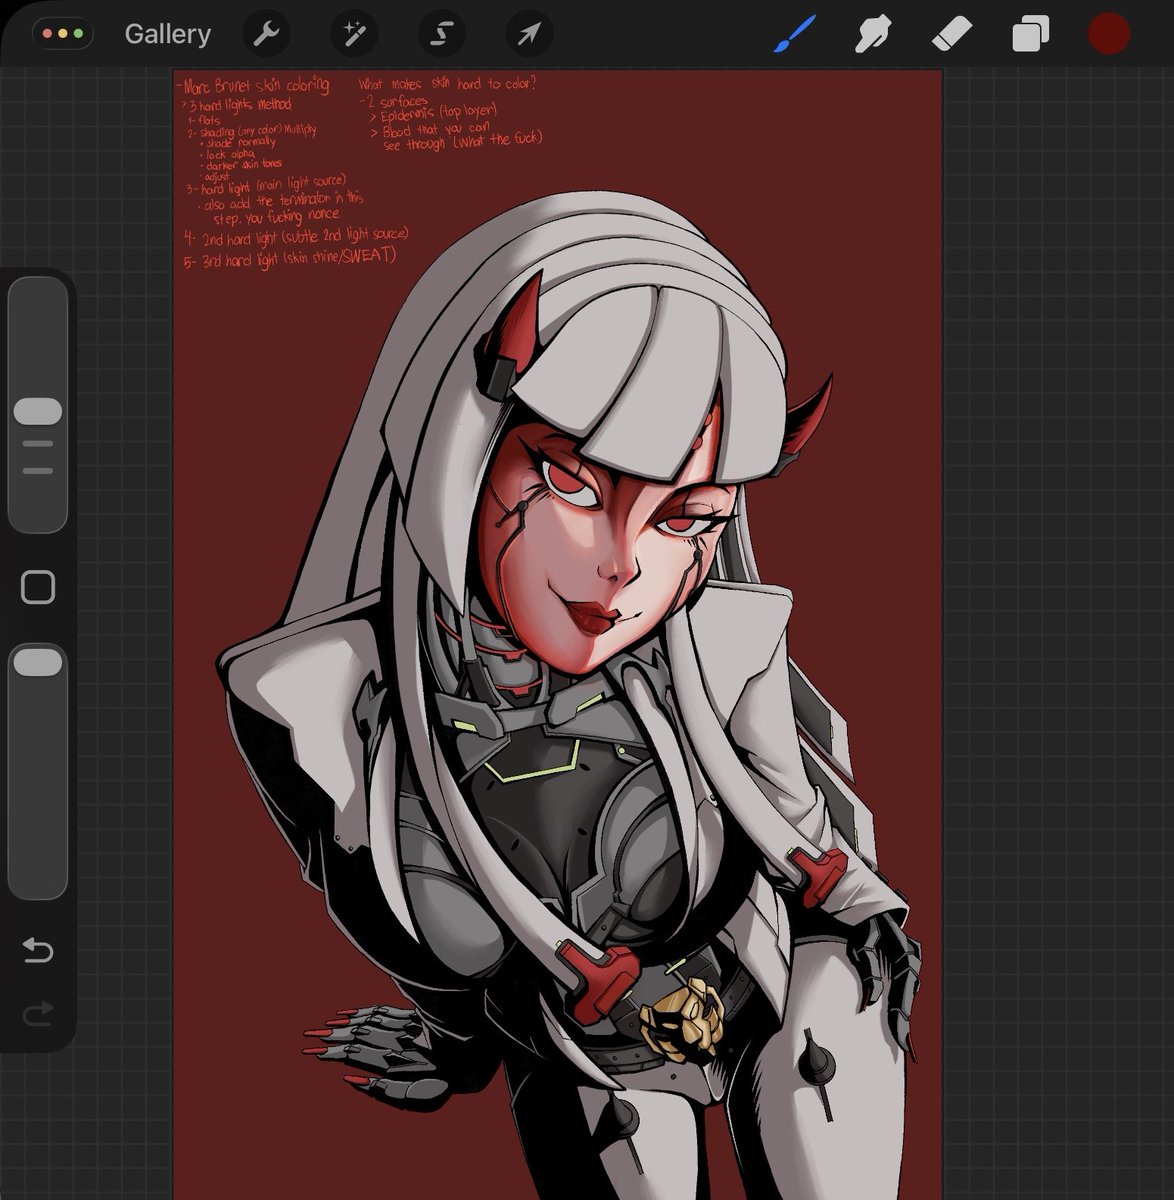Select the Selection S tool
The width and height of the screenshot is (1174, 1200).
(x=441, y=34)
